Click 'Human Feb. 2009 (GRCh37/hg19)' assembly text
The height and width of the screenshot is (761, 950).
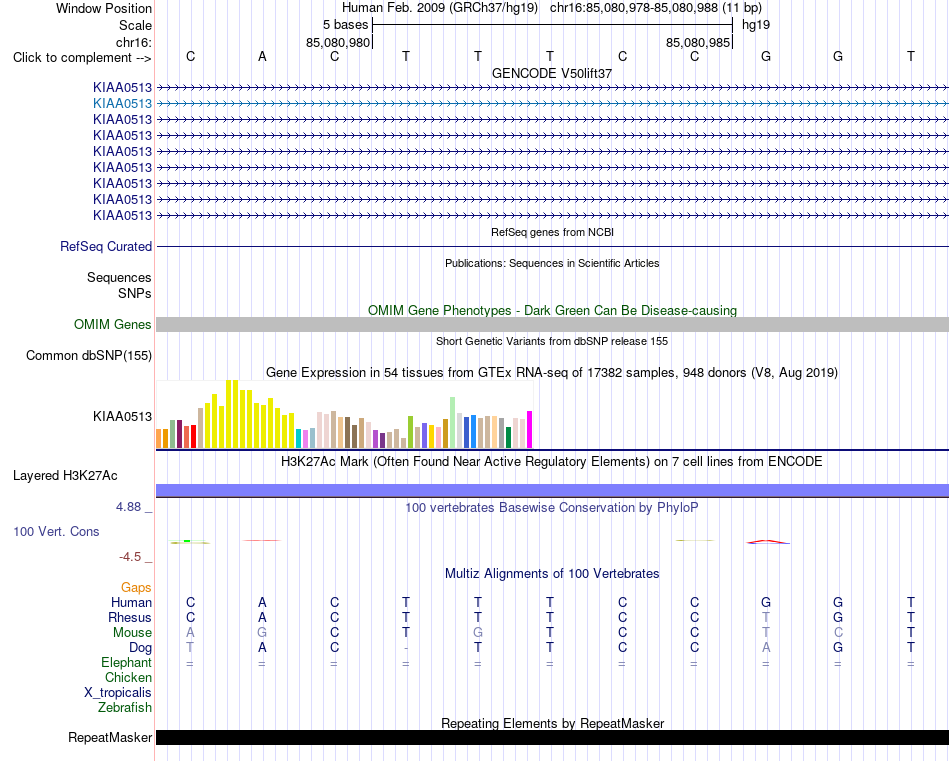coord(440,8)
